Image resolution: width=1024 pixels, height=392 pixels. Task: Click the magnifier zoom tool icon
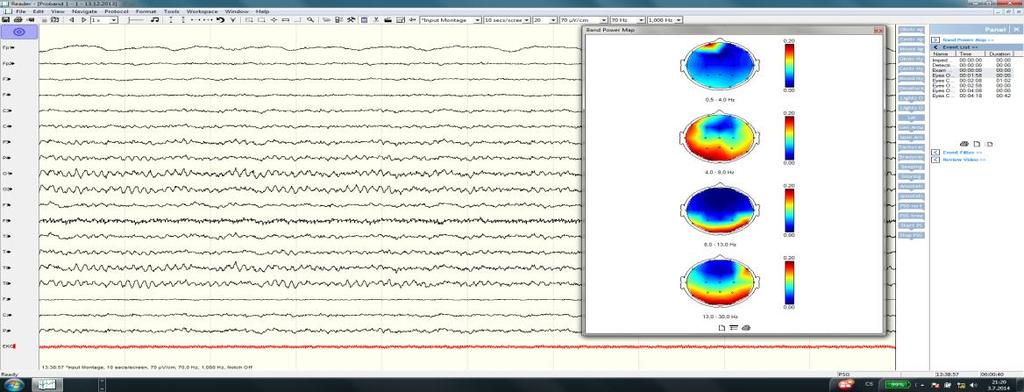click(310, 20)
